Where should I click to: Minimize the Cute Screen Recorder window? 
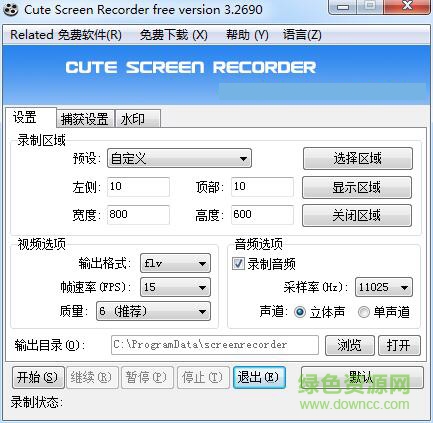[344, 7]
